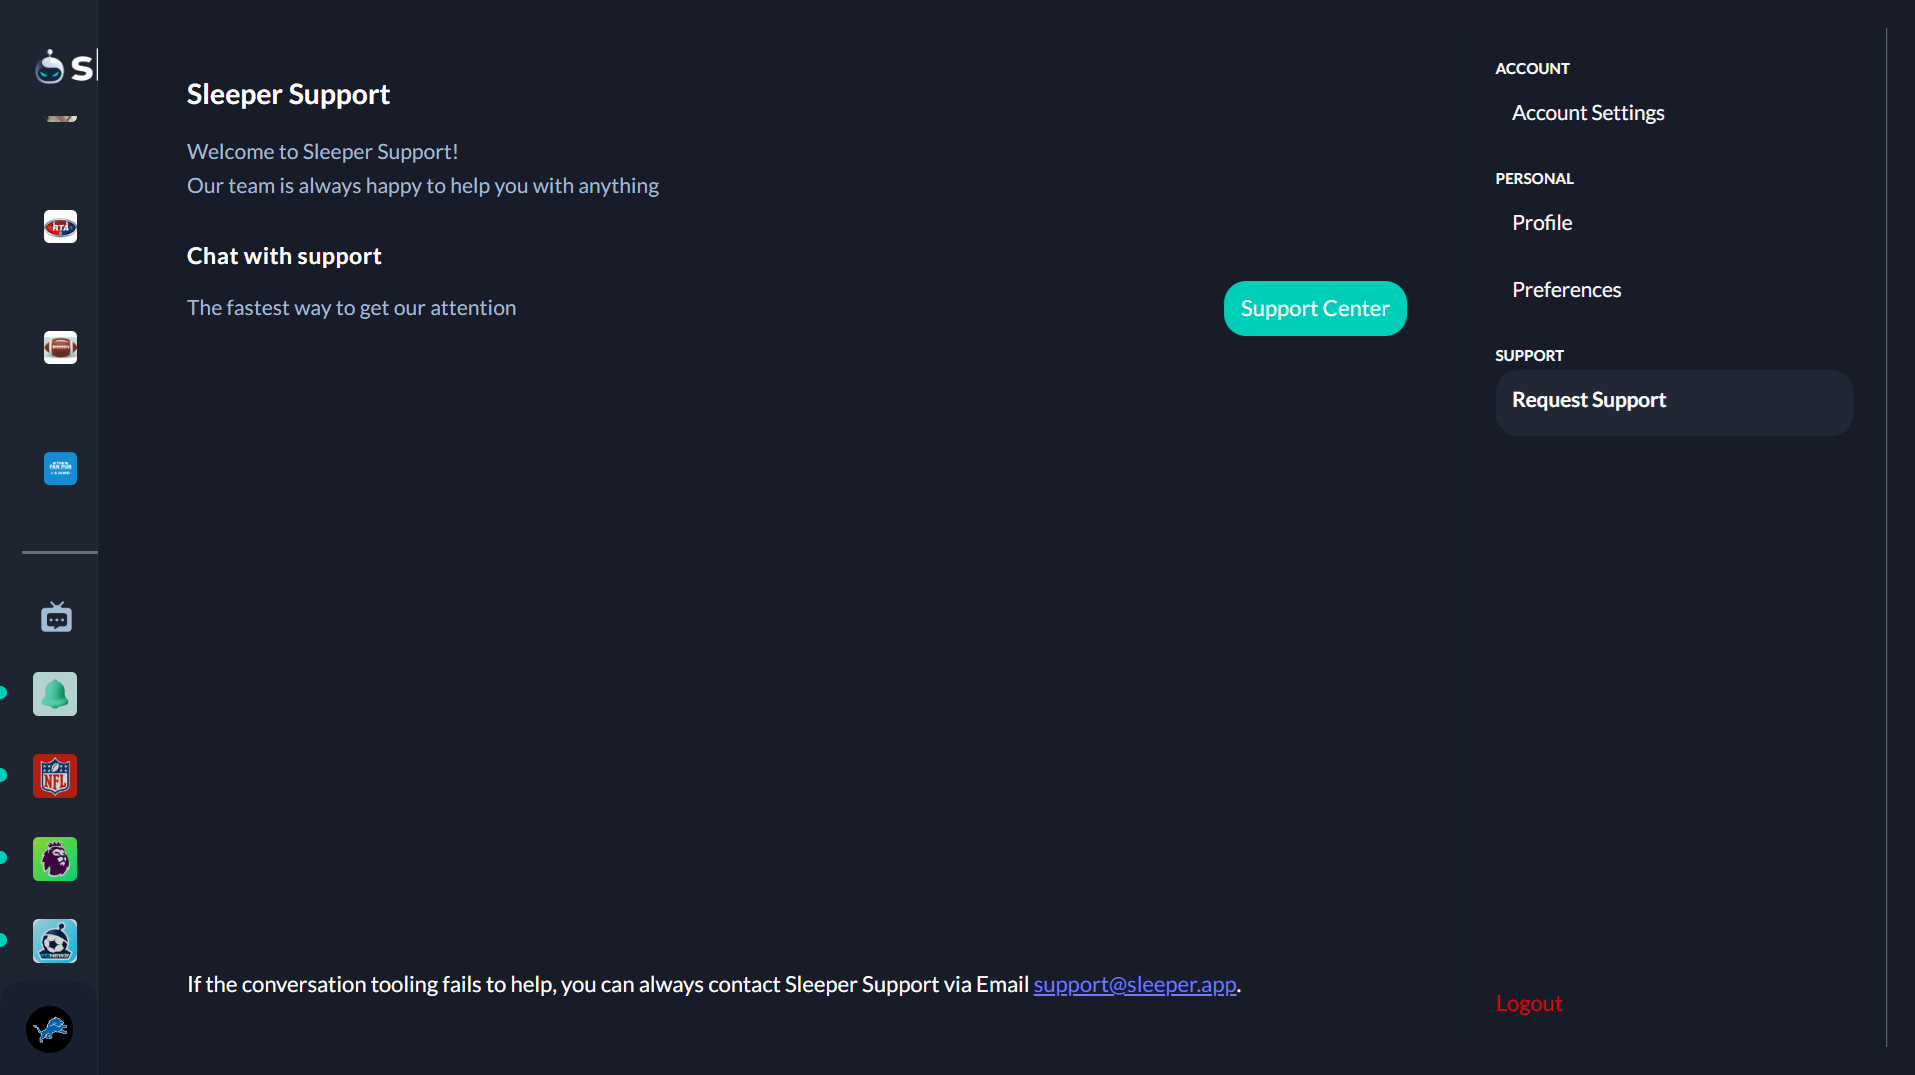Click the sidebar horizontal divider bar
The height and width of the screenshot is (1075, 1915).
coord(60,552)
